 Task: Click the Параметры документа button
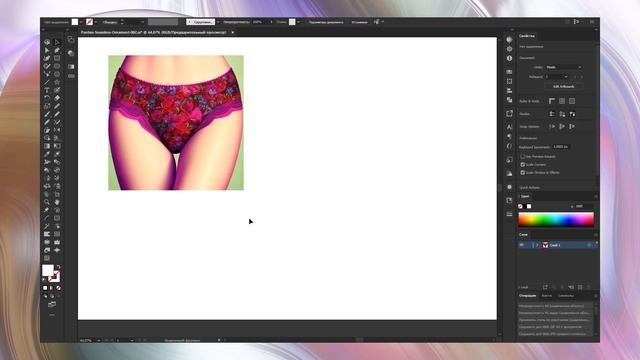[x=326, y=22]
